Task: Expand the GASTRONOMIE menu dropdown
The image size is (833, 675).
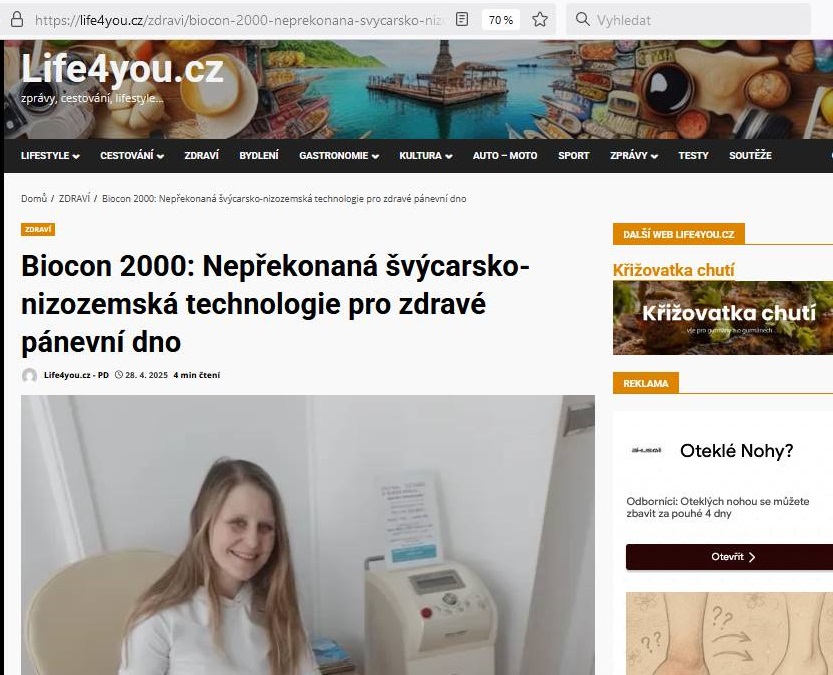Action: click(338, 156)
